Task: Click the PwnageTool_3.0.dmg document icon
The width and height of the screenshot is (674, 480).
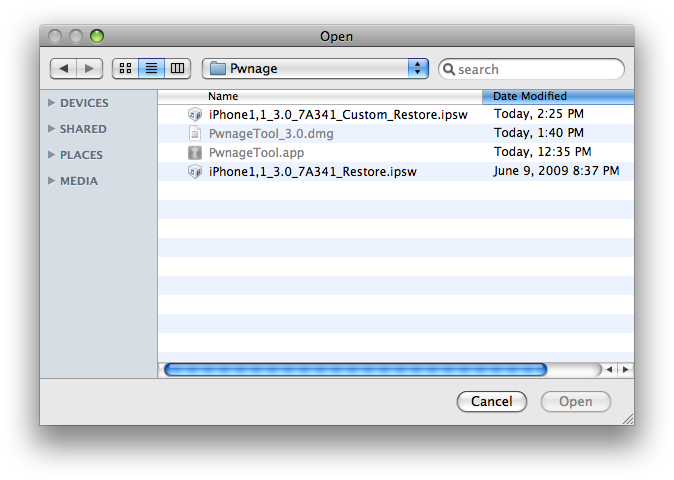Action: pyautogui.click(x=195, y=134)
